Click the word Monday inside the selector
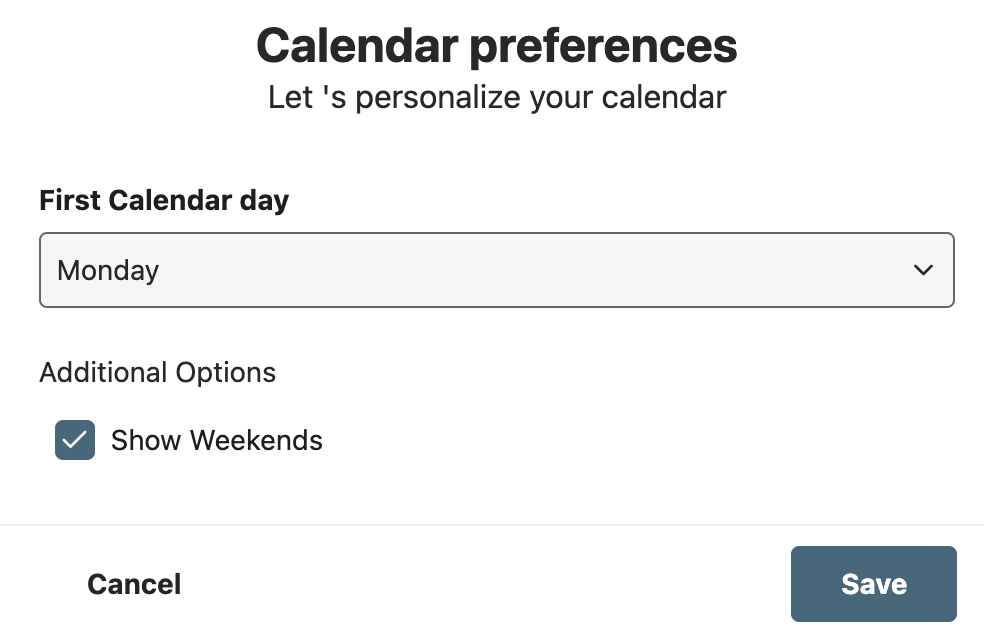The width and height of the screenshot is (984, 642). coord(108,270)
